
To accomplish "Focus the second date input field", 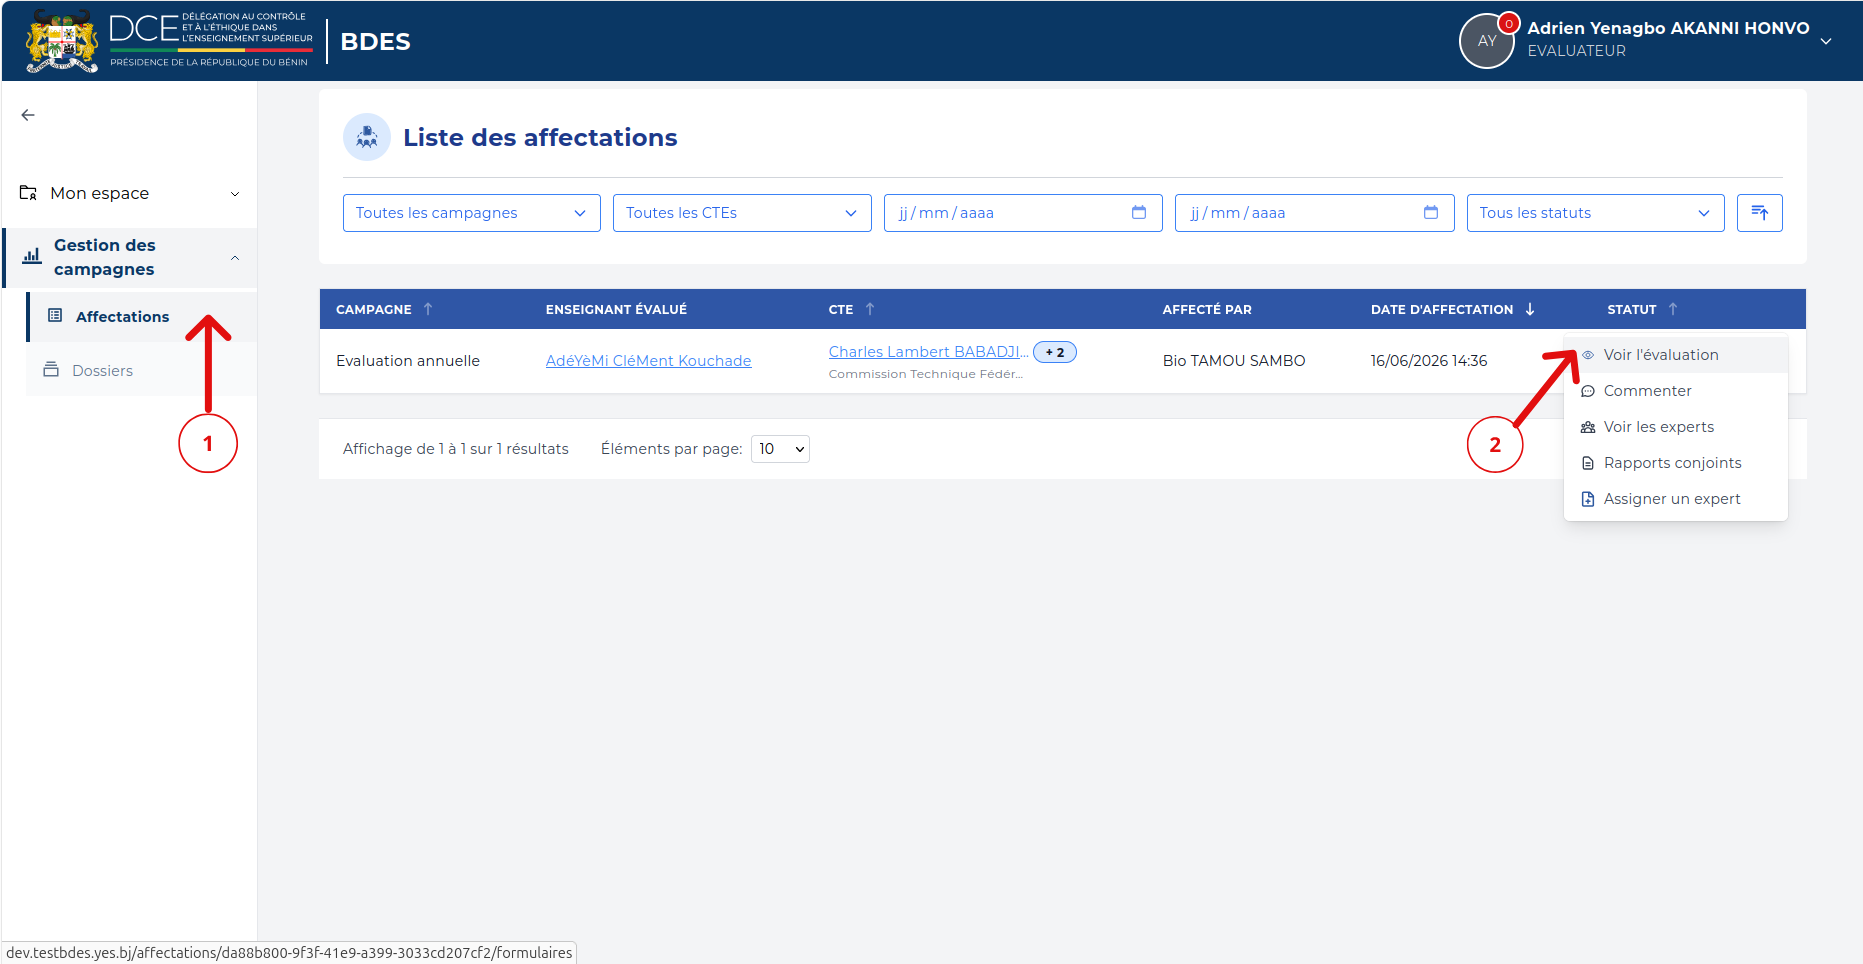I will point(1314,213).
